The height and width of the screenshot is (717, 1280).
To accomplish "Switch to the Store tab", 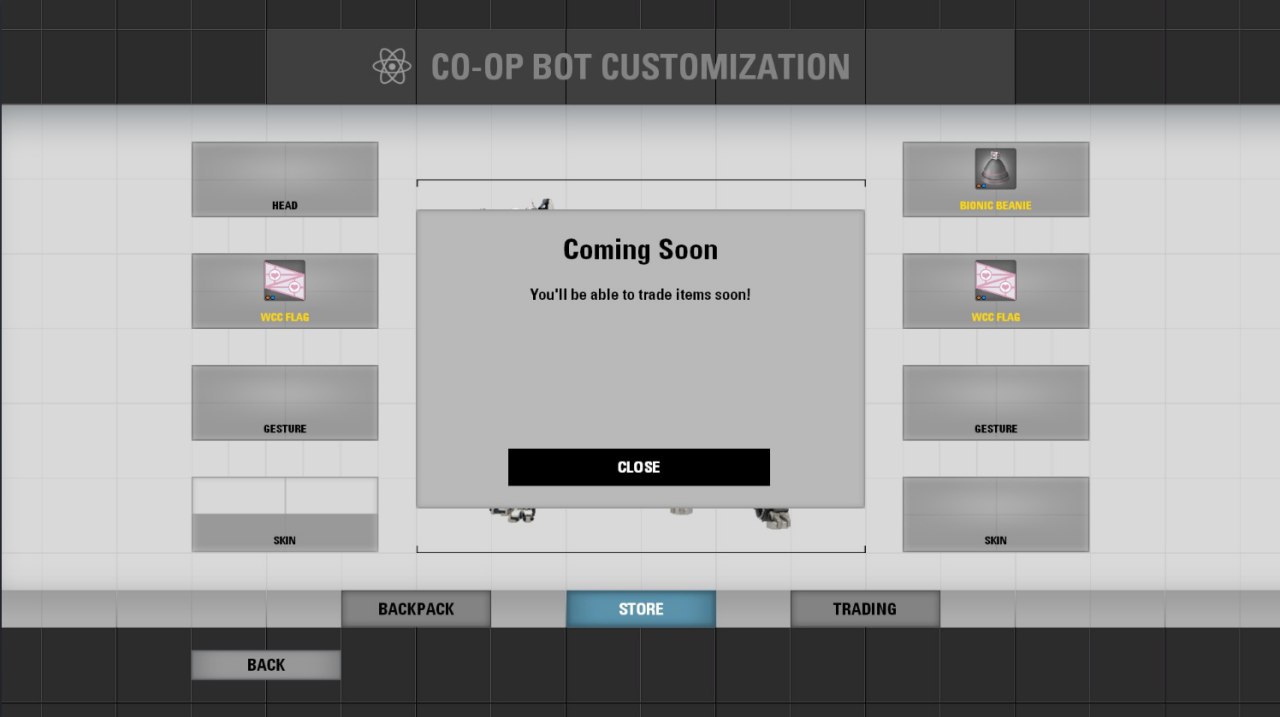I will pyautogui.click(x=641, y=609).
